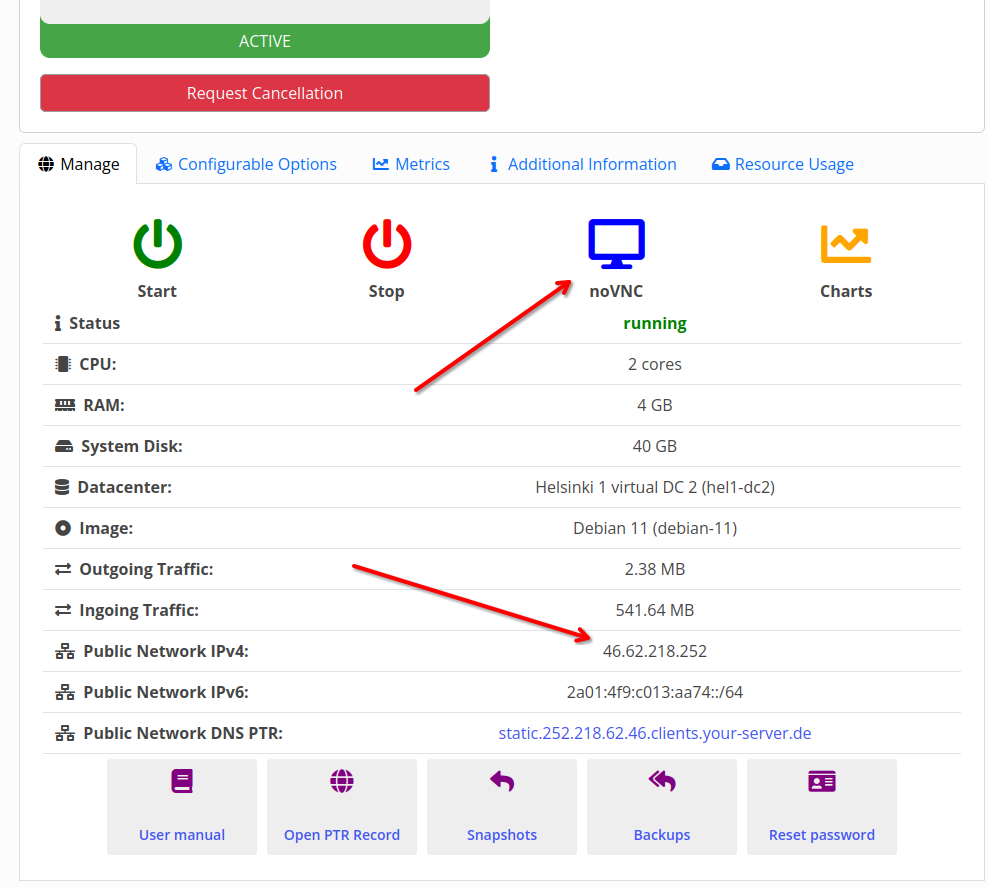The height and width of the screenshot is (889, 988).
Task: Open the static.252.218.62.46 DNS PTR link
Action: point(655,732)
